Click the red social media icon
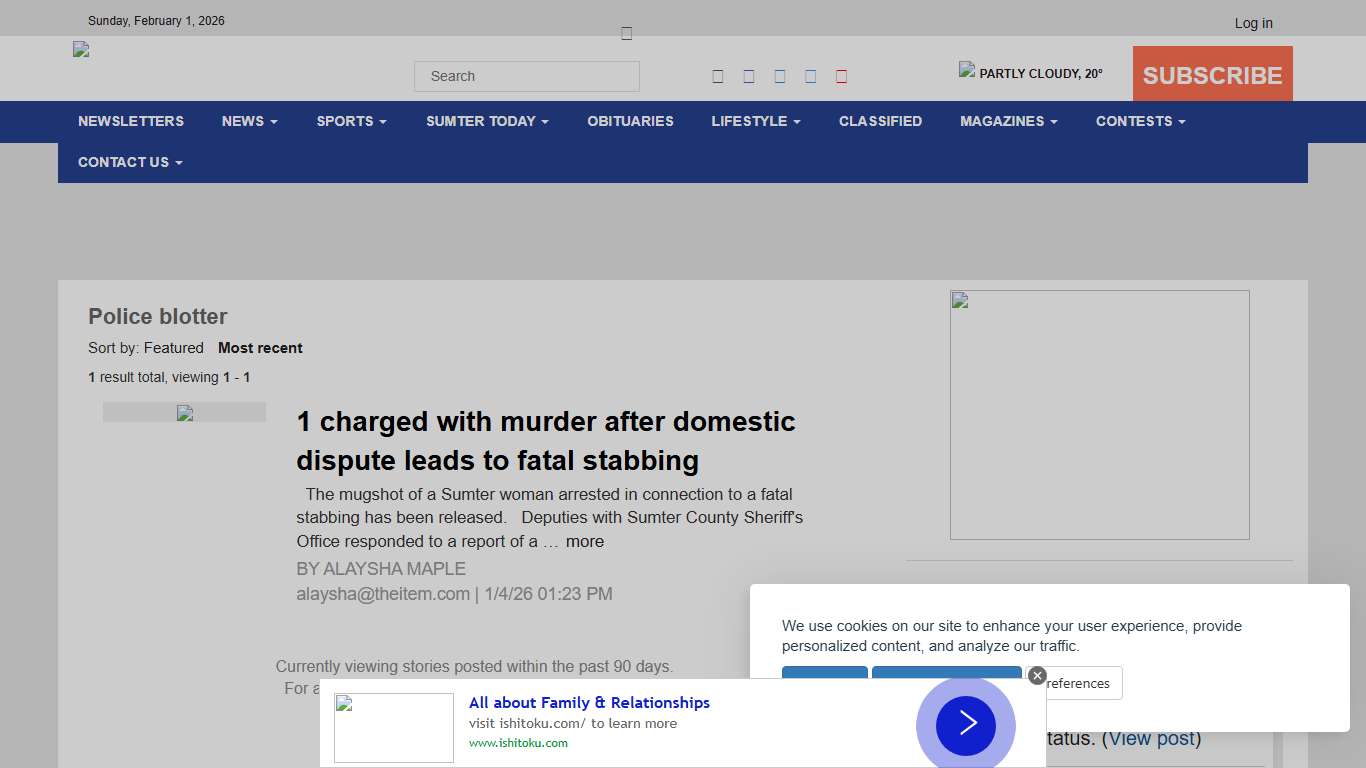 point(841,77)
